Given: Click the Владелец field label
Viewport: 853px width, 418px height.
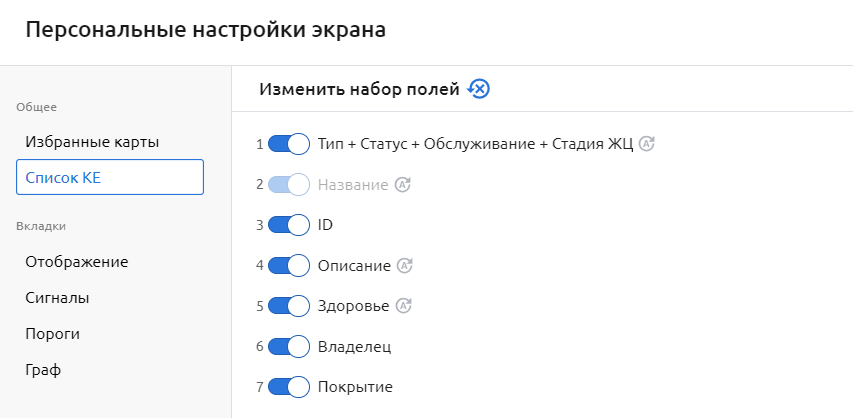Looking at the screenshot, I should pos(354,347).
